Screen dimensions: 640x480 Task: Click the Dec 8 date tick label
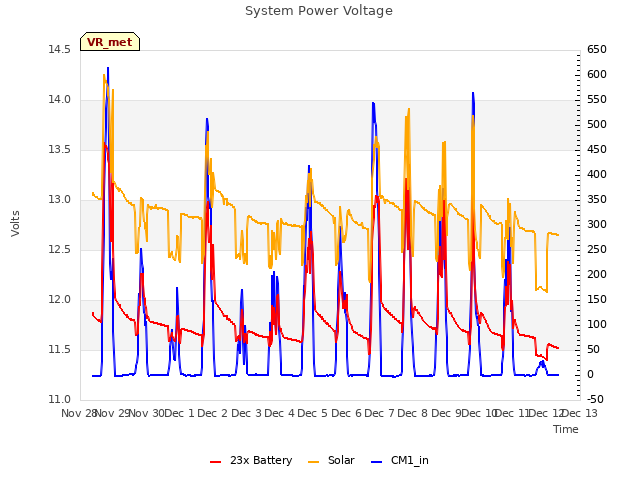pyautogui.click(x=413, y=413)
